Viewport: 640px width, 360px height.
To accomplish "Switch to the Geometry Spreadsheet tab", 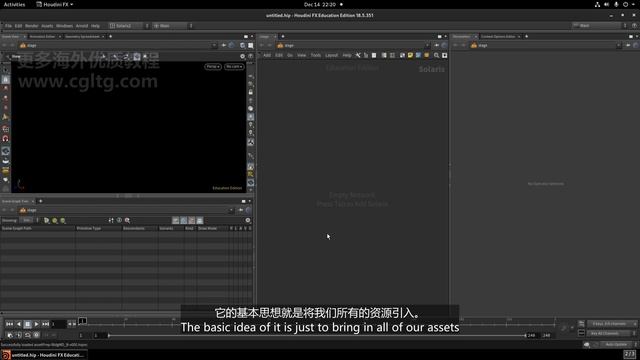I will (82, 36).
